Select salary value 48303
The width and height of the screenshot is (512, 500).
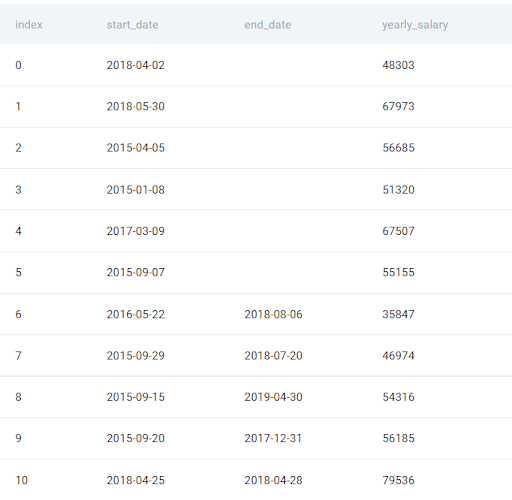[398, 65]
